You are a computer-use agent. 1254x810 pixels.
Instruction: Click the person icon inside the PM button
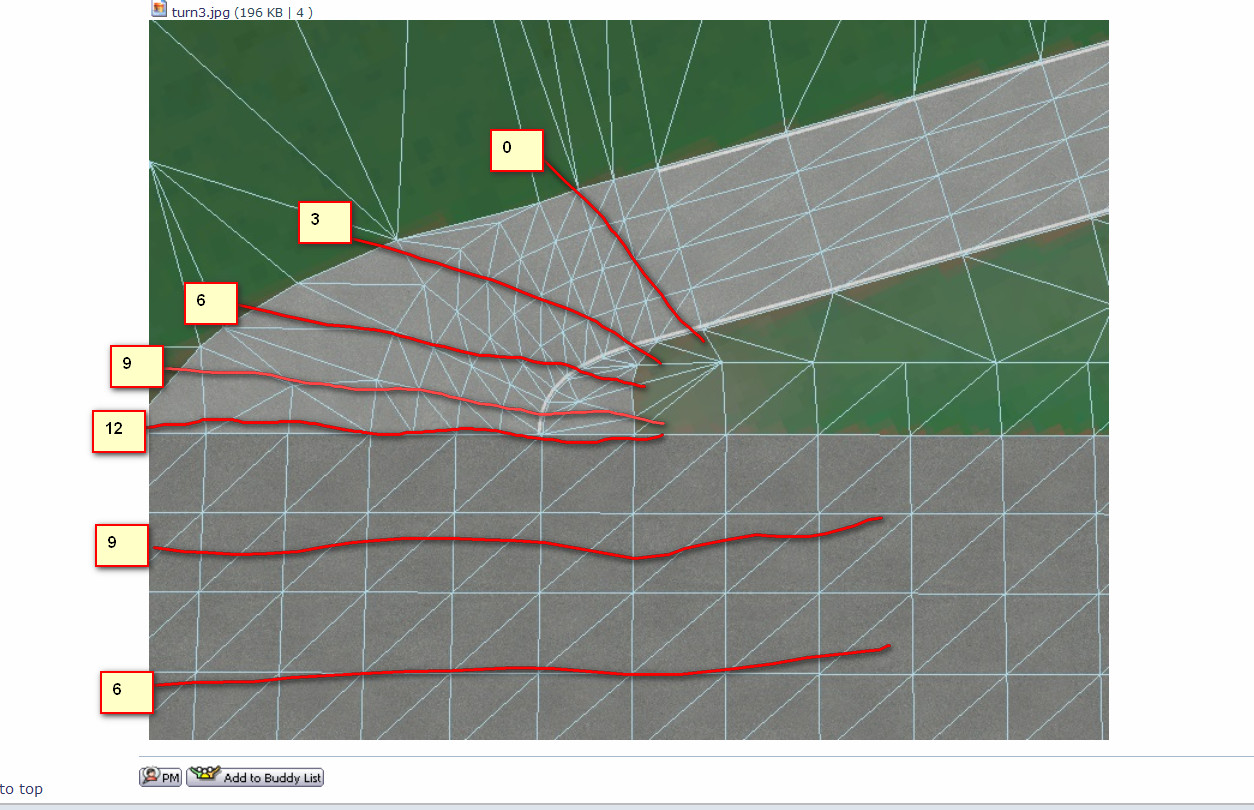[152, 777]
